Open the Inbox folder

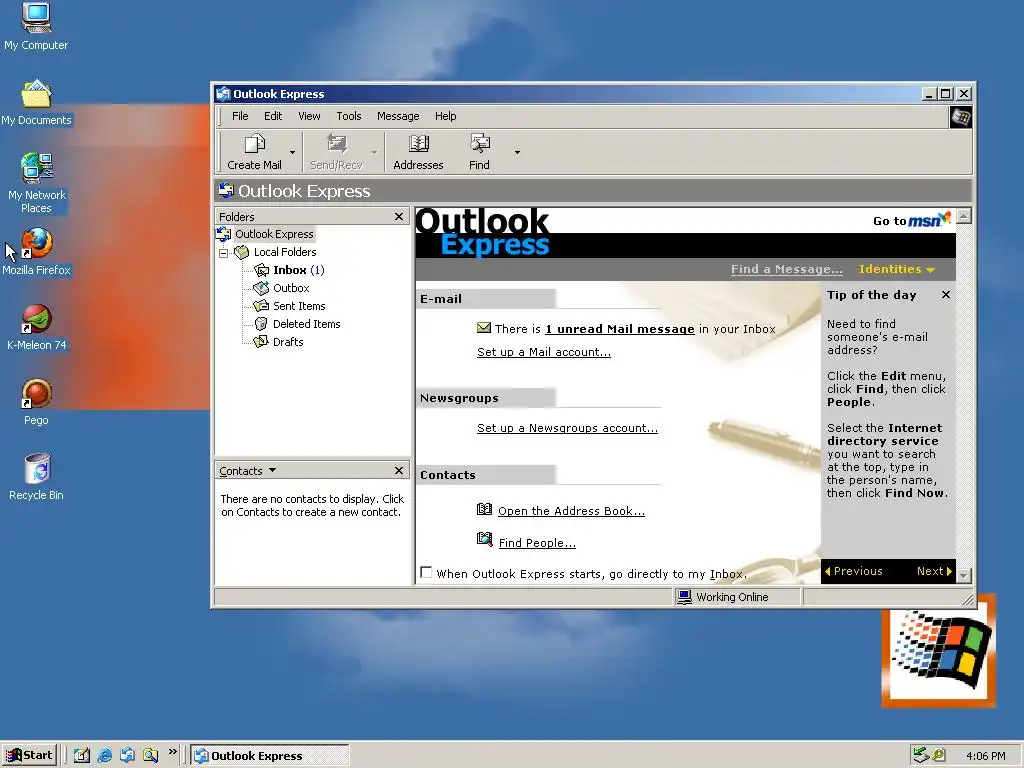289,270
